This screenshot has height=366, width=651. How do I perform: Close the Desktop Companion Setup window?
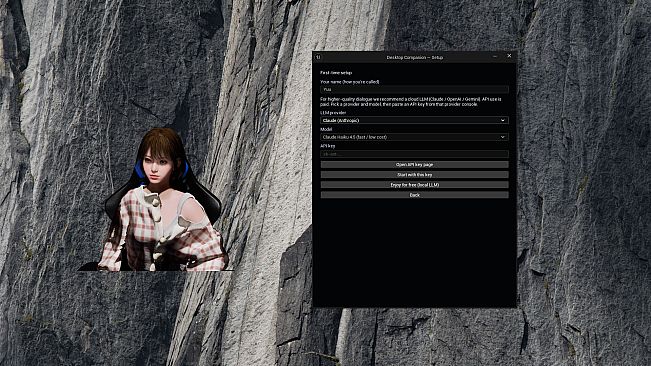509,56
